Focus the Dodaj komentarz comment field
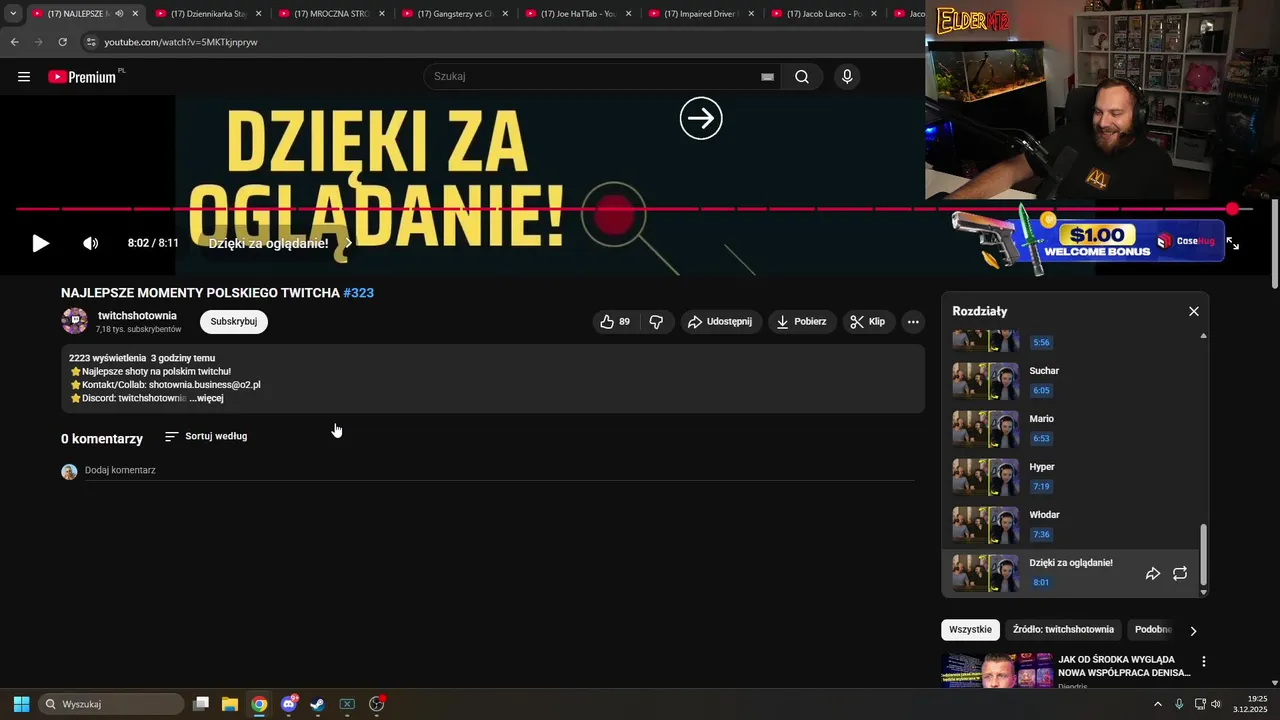 (x=499, y=470)
